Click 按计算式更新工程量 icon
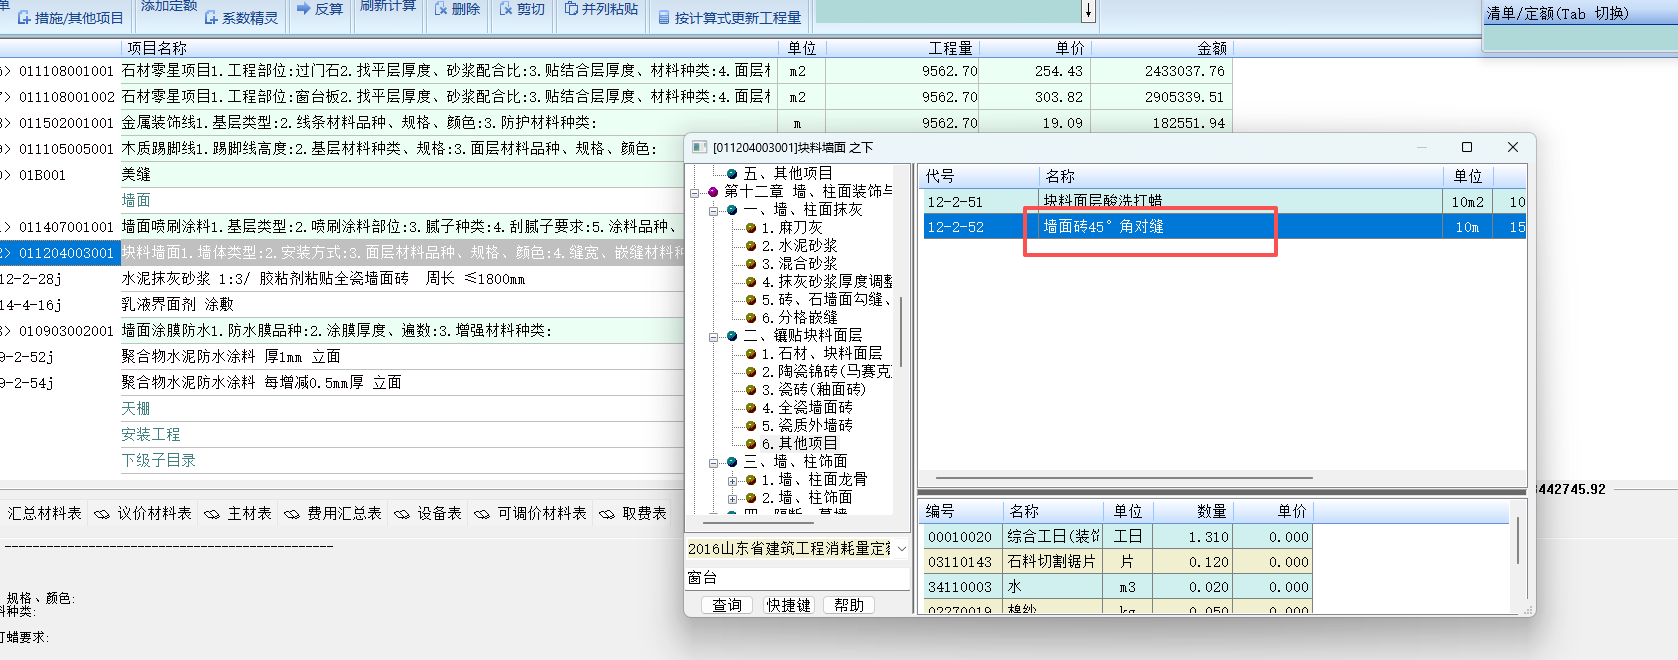The height and width of the screenshot is (660, 1678). (664, 17)
